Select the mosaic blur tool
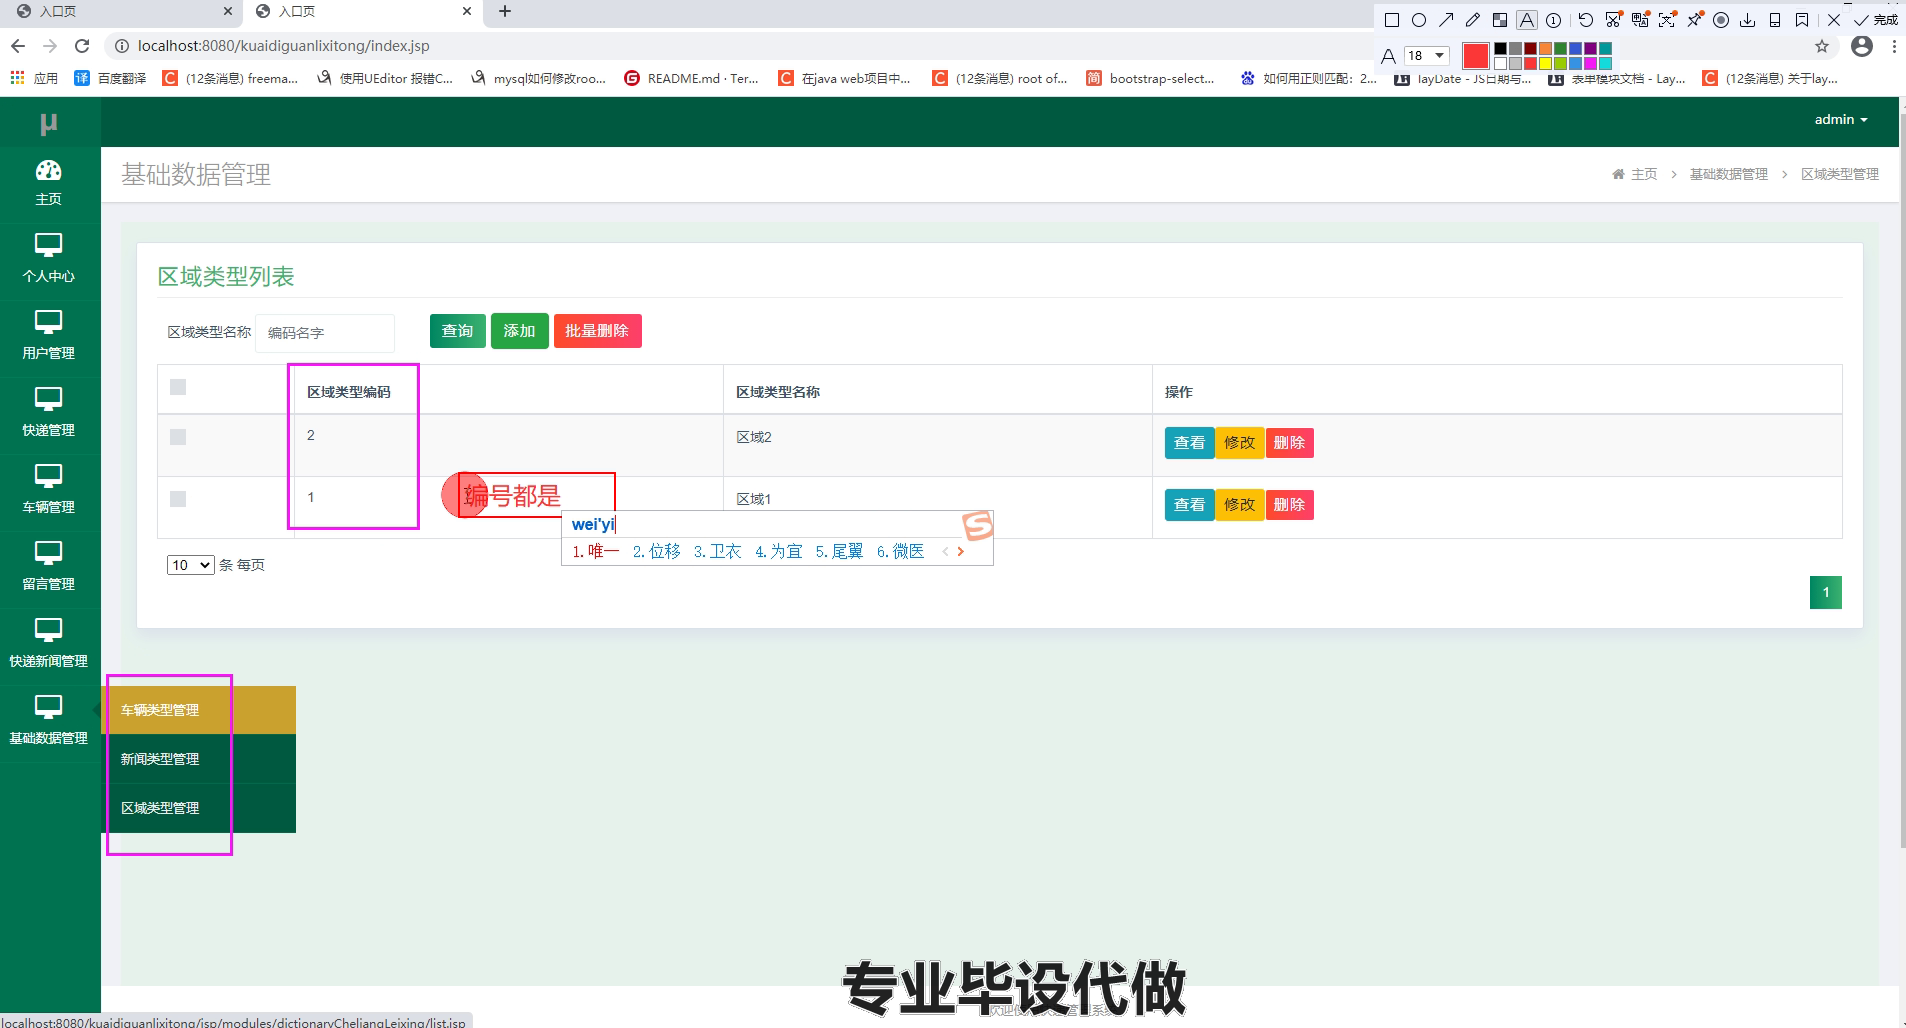The height and width of the screenshot is (1028, 1906). click(1500, 20)
